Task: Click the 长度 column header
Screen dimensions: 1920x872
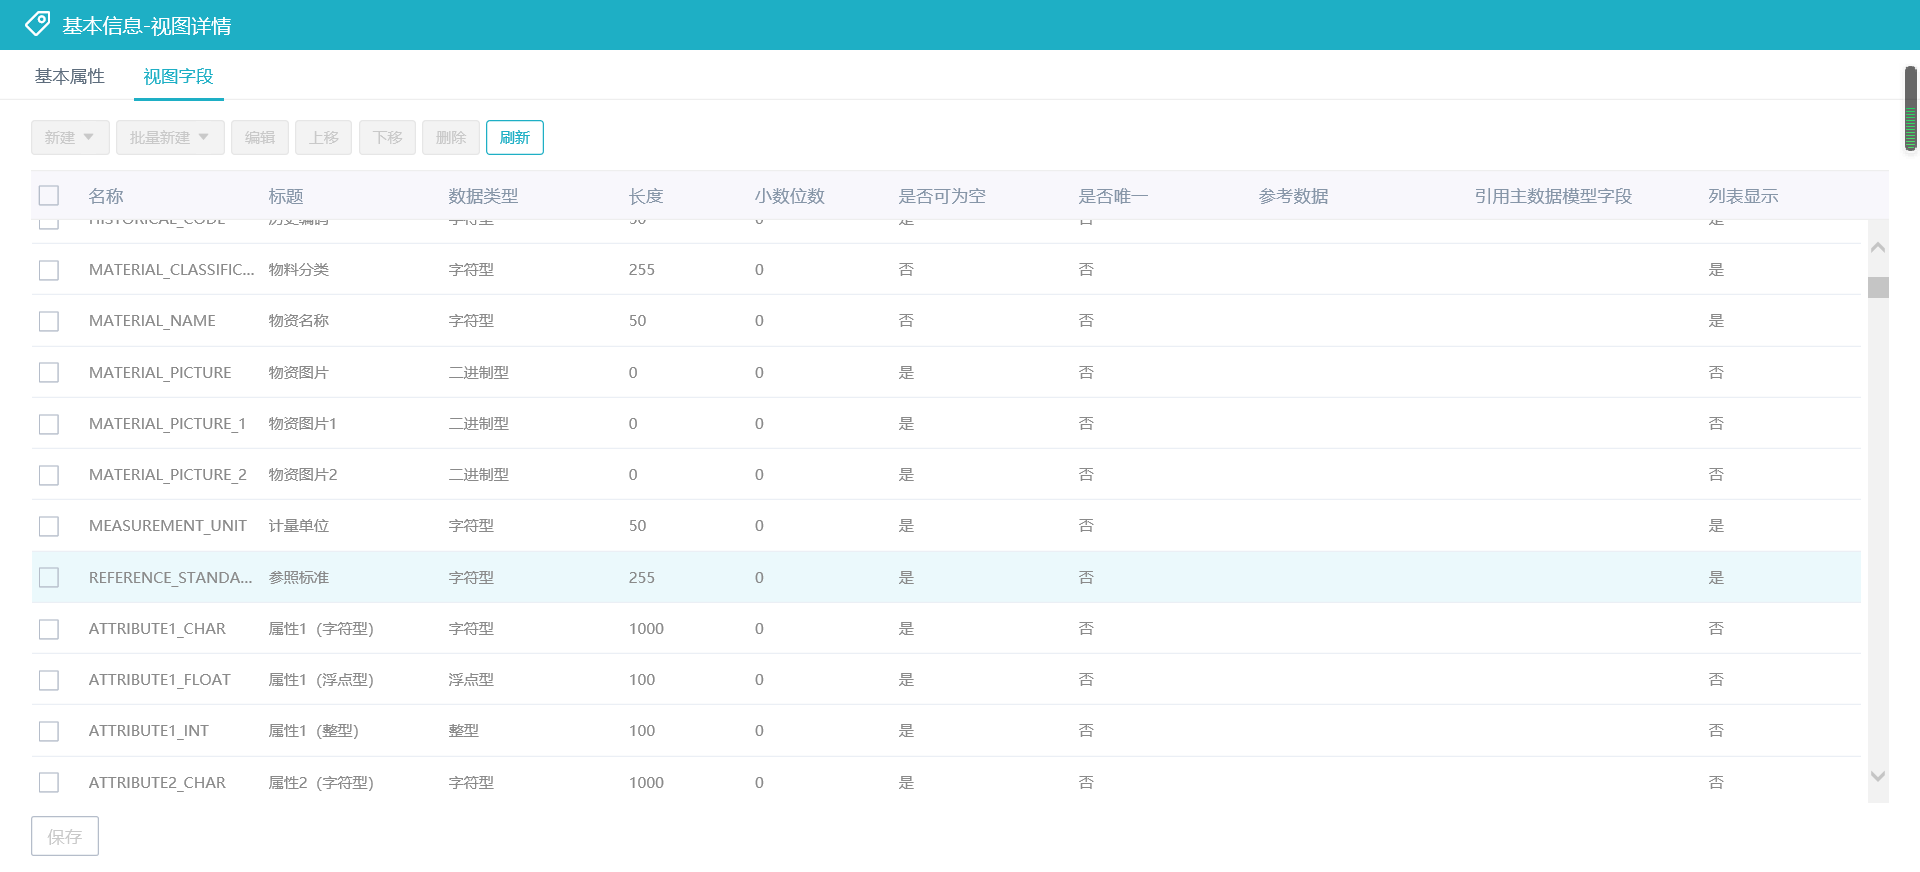Action: coord(646,196)
